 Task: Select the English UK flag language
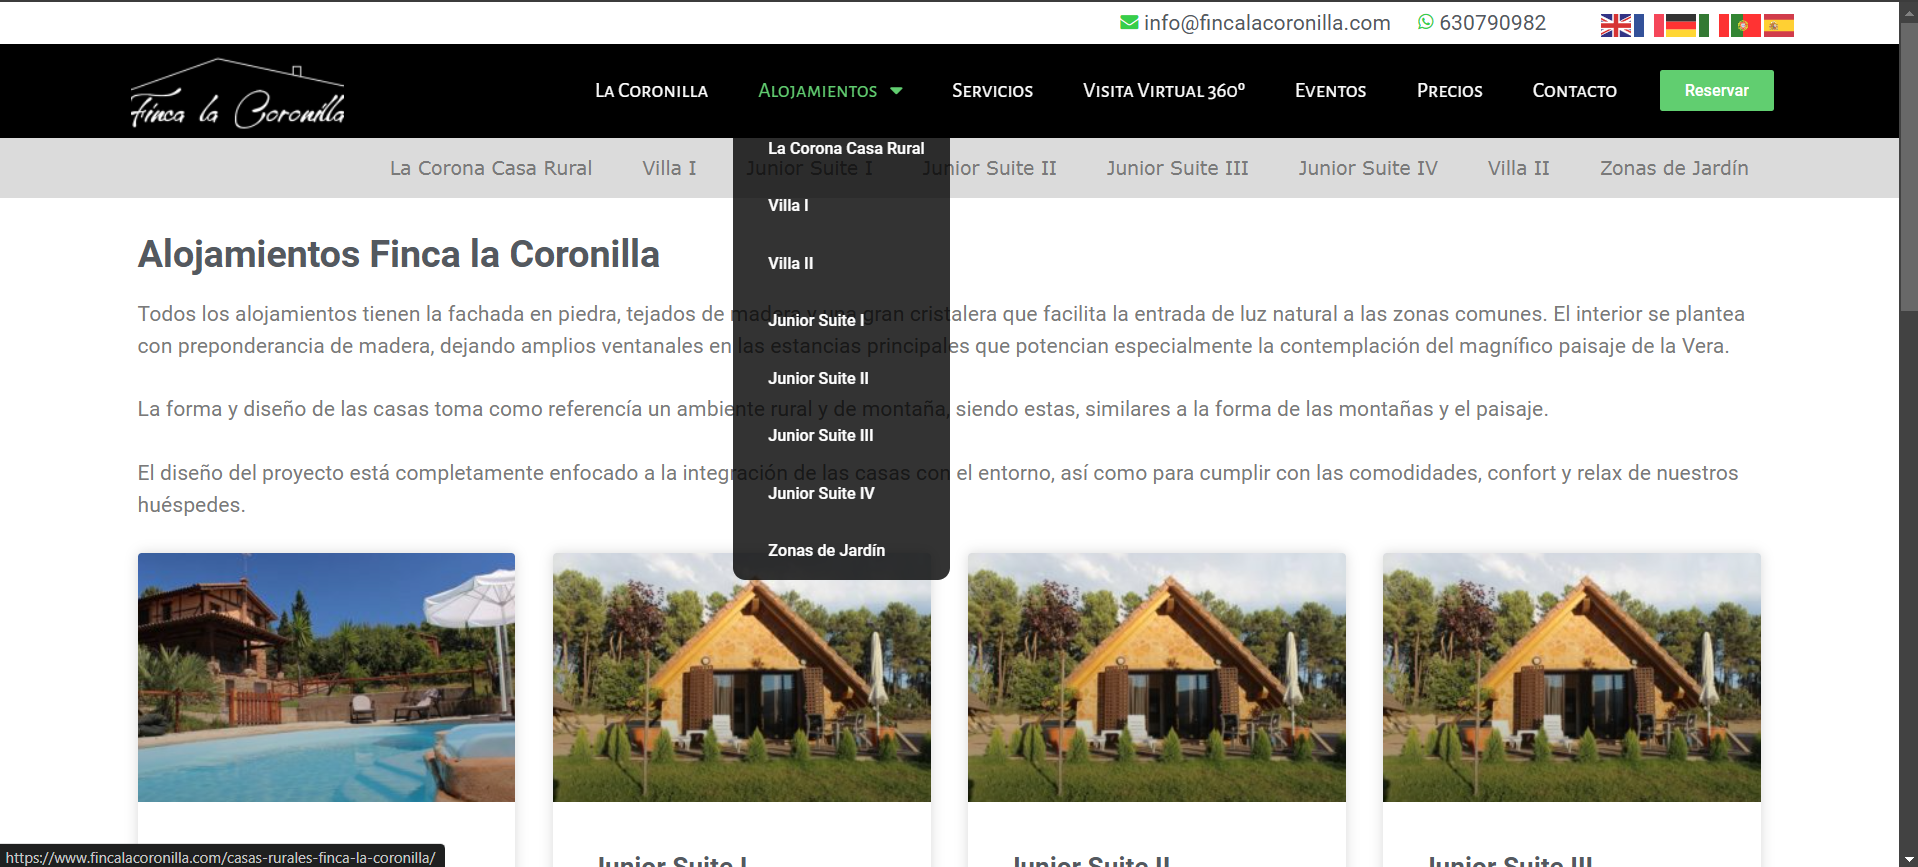point(1616,25)
